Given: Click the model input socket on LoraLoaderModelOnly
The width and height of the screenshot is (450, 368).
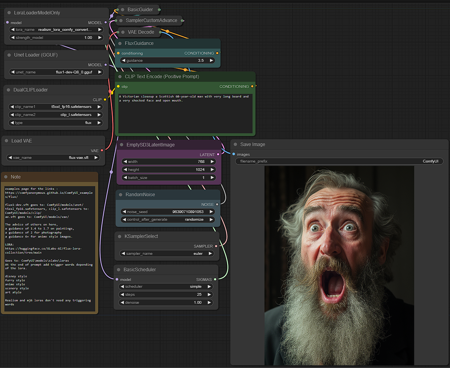Looking at the screenshot, I should (x=8, y=23).
